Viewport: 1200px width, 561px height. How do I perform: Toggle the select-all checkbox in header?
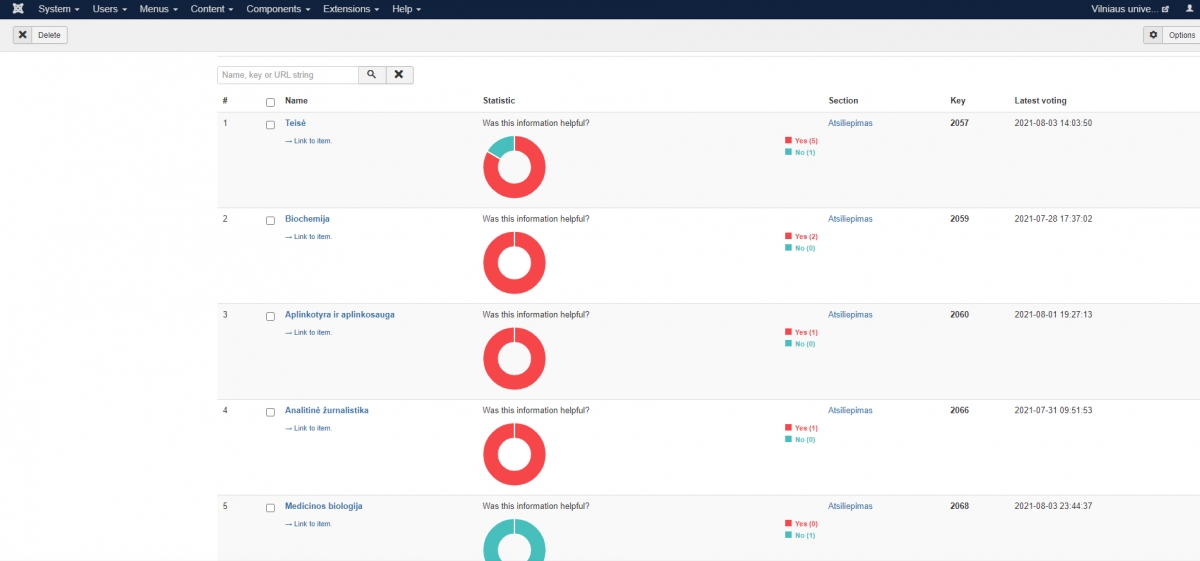click(270, 102)
